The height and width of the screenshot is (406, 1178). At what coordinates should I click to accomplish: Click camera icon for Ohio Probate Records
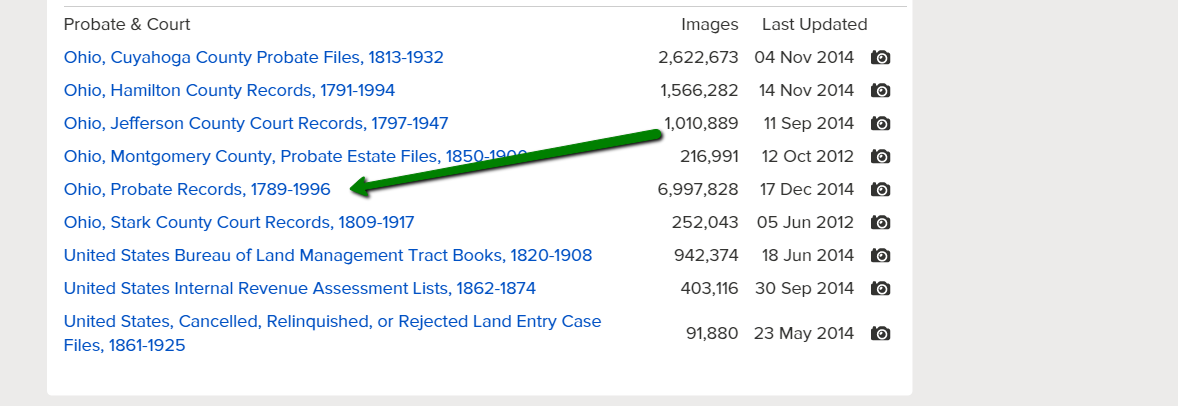(x=880, y=190)
